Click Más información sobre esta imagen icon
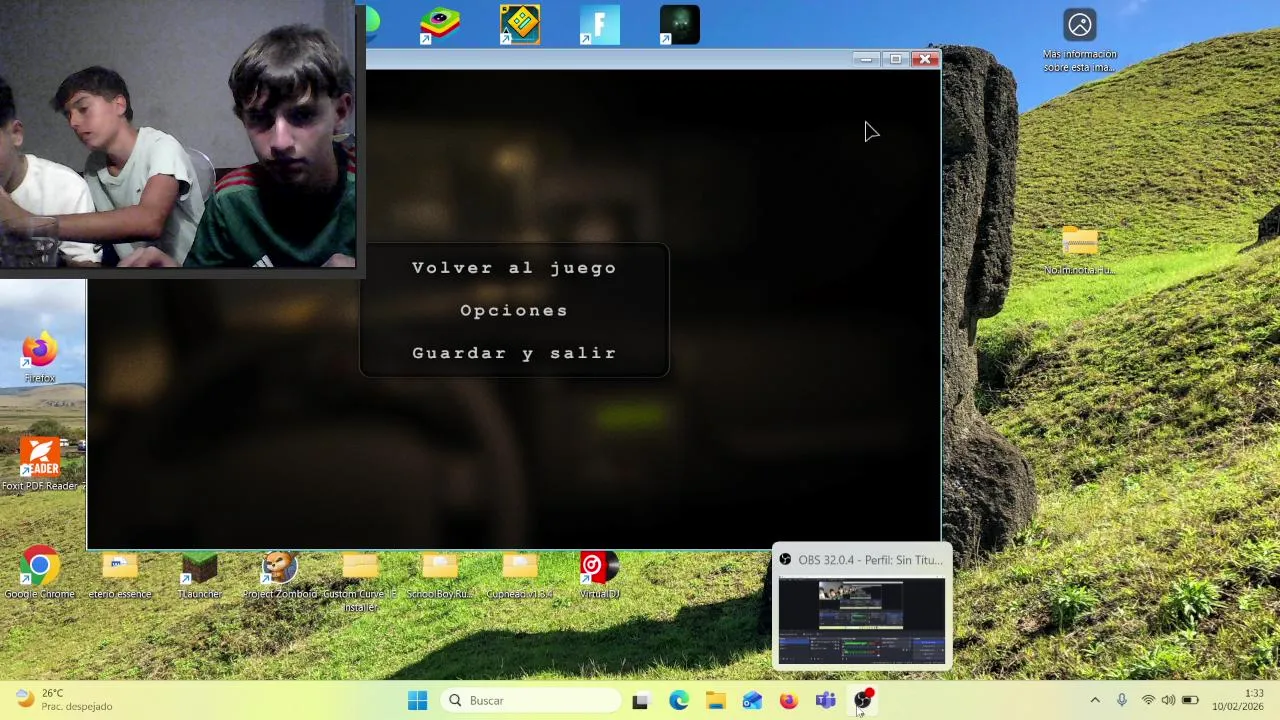Image resolution: width=1280 pixels, height=720 pixels. (1080, 40)
